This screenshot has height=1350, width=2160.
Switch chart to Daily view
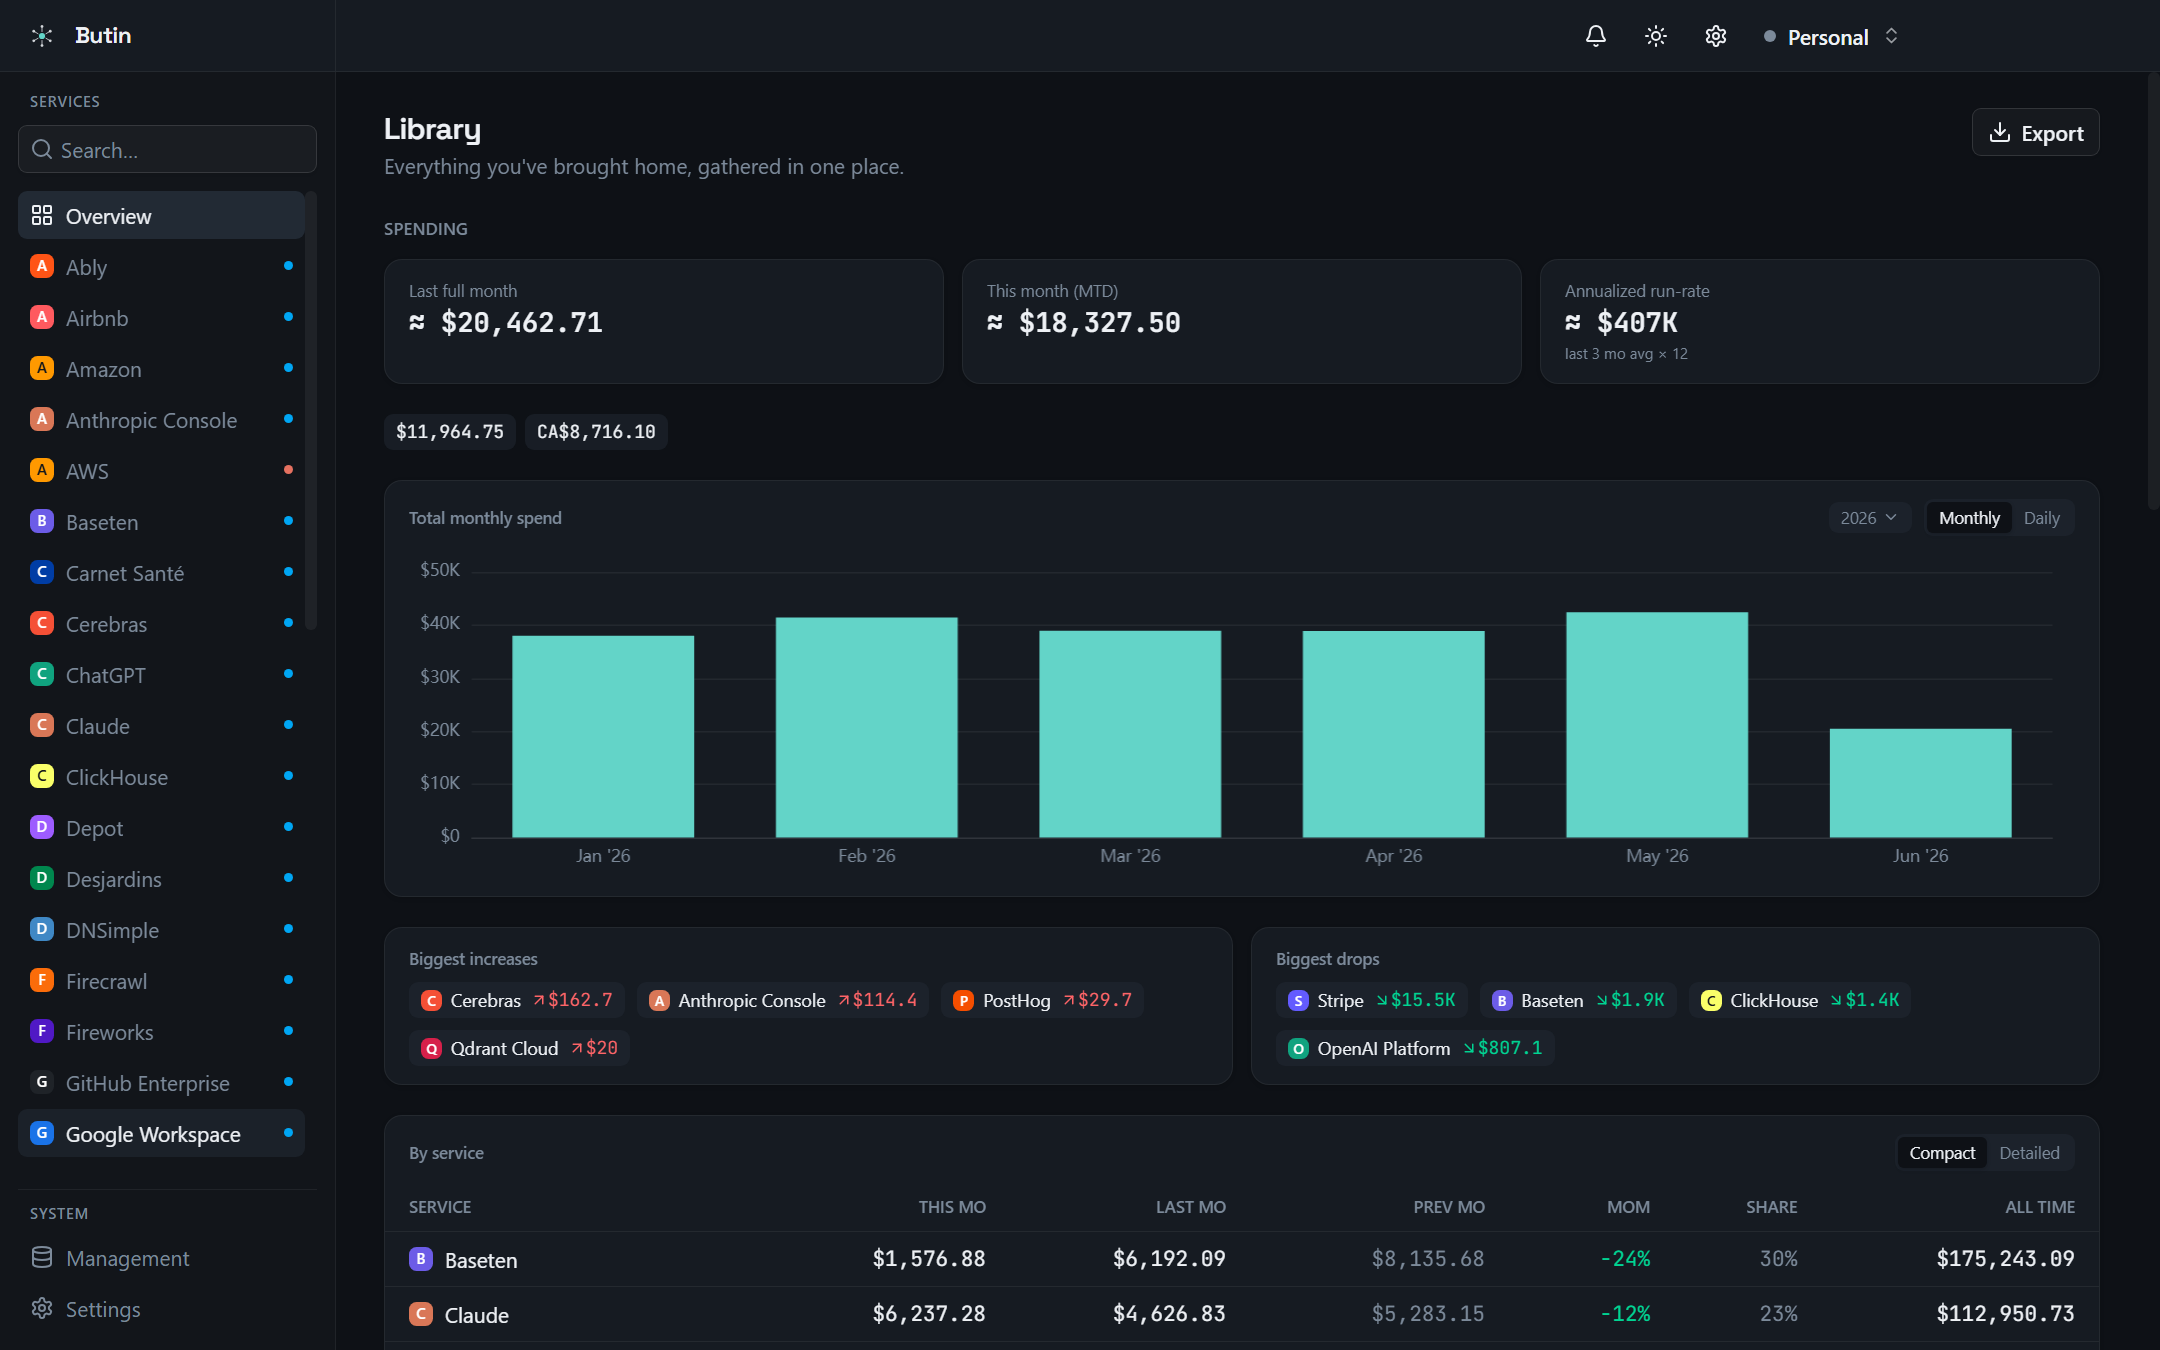coord(2041,518)
